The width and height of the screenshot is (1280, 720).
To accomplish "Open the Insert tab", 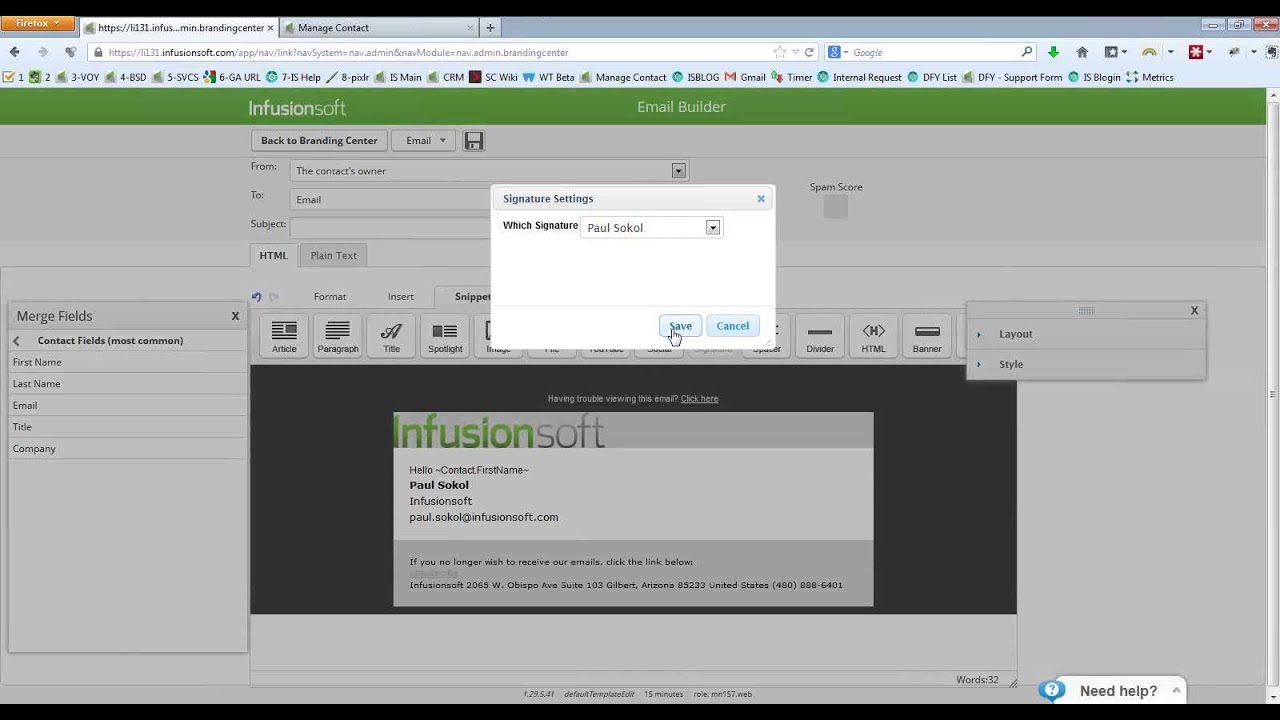I will pos(401,296).
